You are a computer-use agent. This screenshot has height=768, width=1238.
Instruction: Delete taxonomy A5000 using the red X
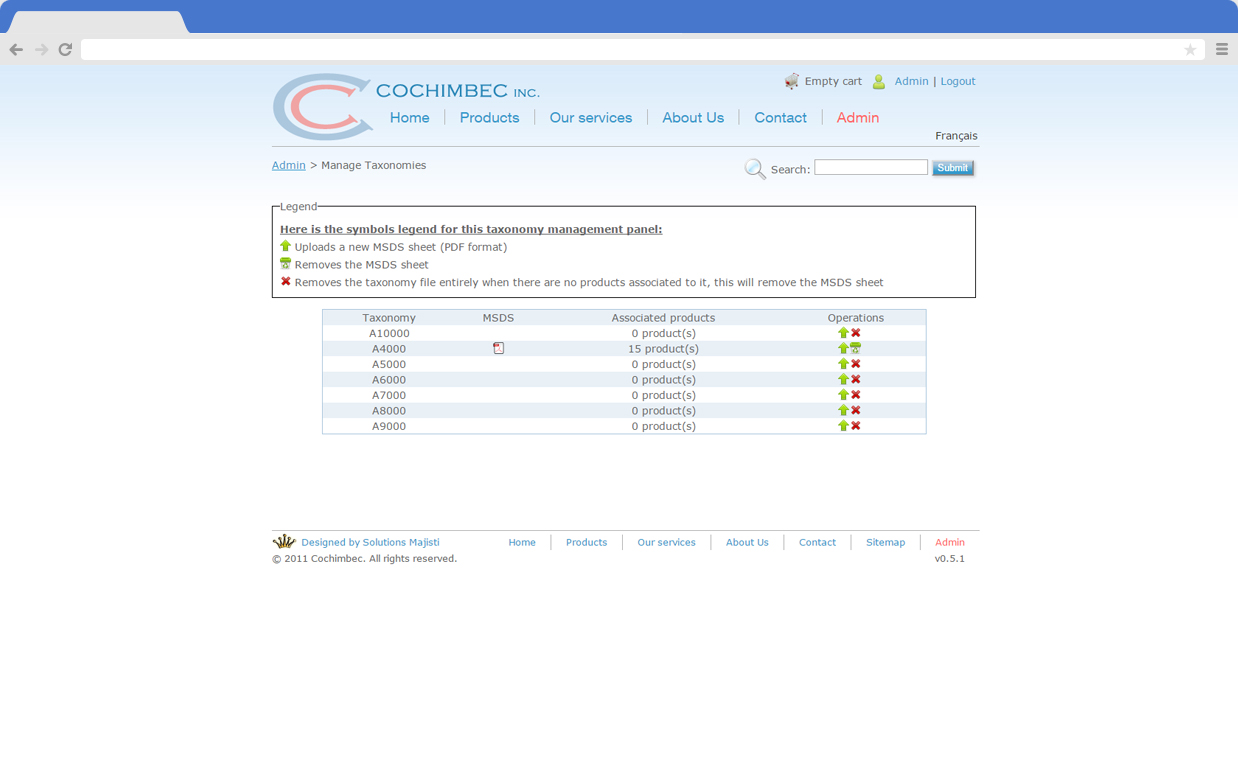coord(855,364)
